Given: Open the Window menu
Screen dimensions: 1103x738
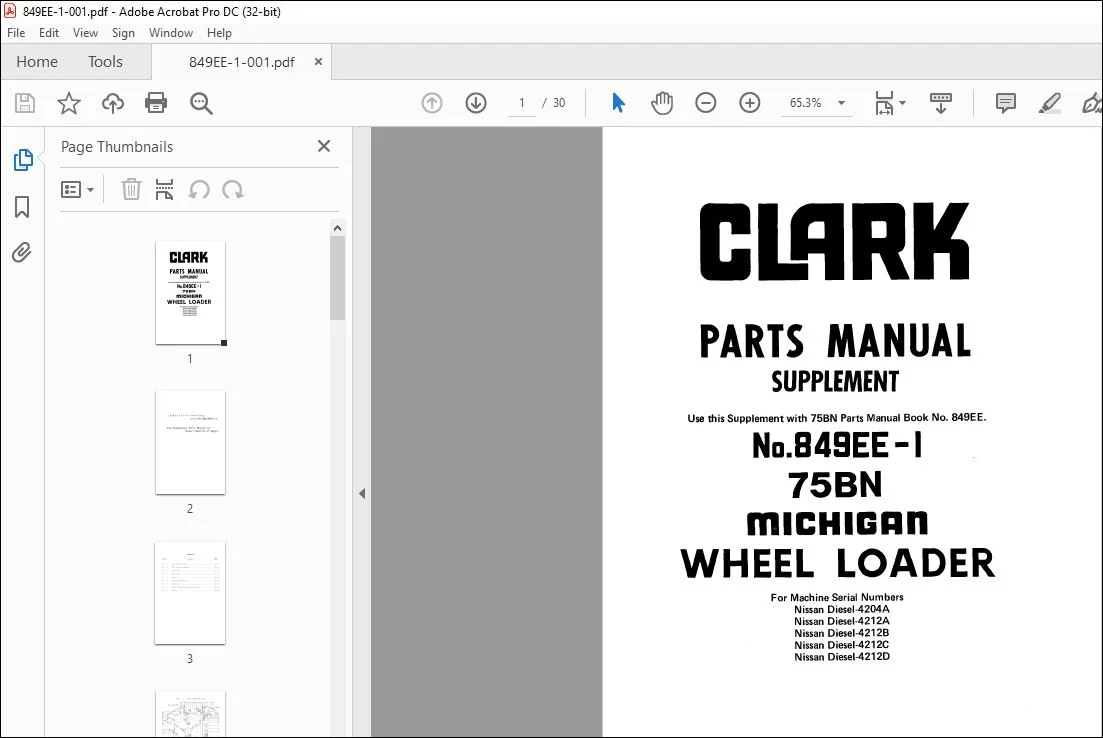Looking at the screenshot, I should (x=171, y=32).
